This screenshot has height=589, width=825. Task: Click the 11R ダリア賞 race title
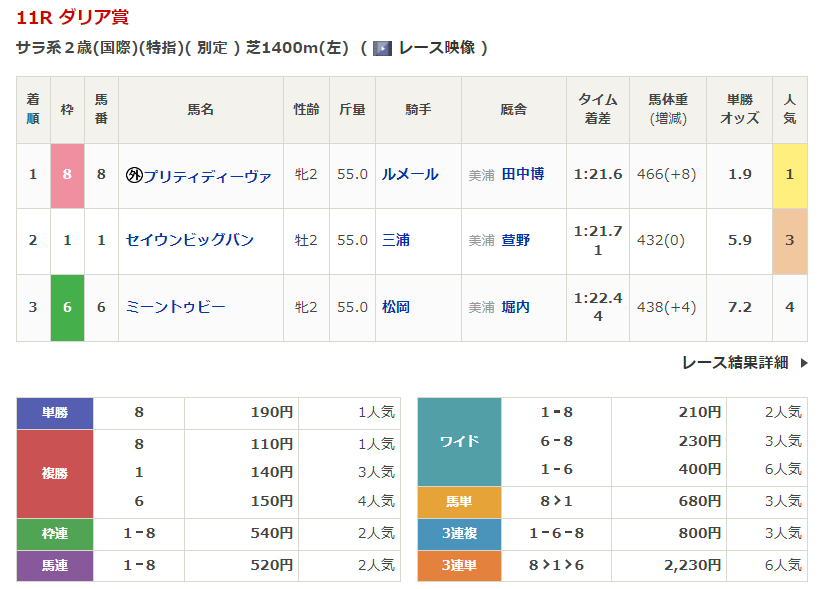click(x=72, y=17)
